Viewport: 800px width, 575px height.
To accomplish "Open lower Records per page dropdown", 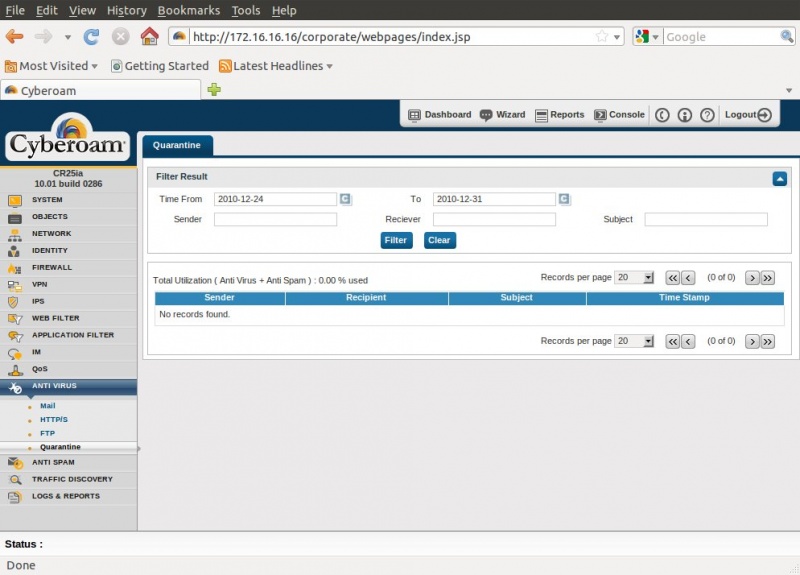I will (634, 341).
